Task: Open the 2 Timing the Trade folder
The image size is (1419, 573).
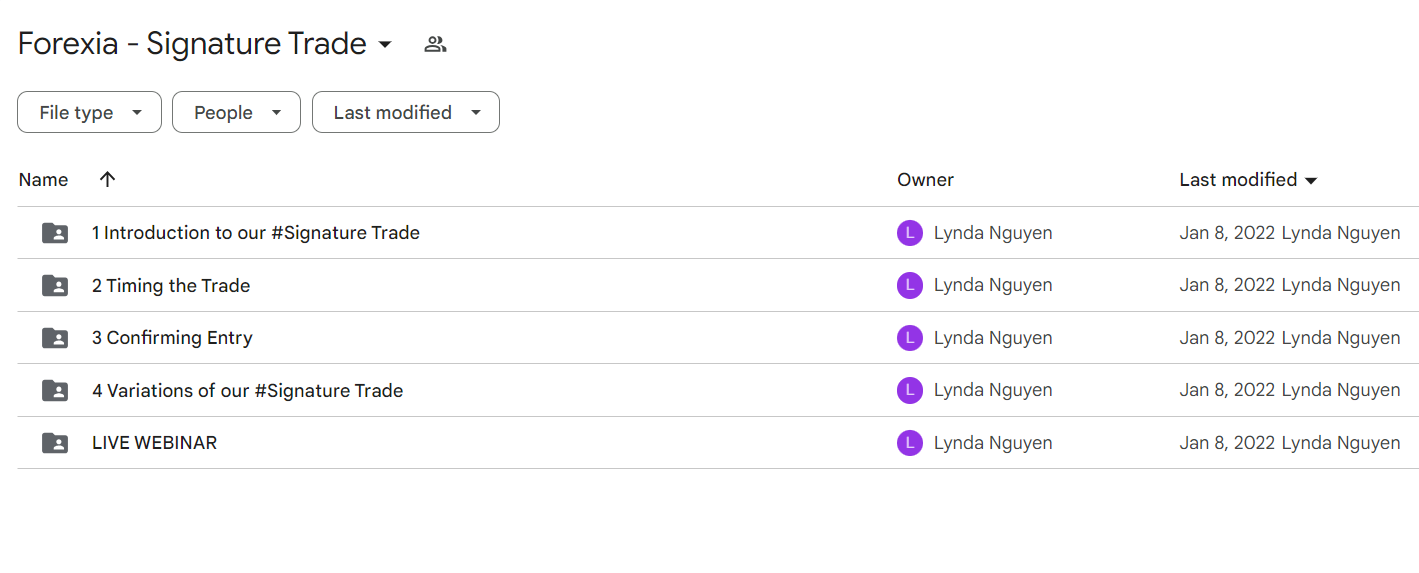Action: tap(171, 285)
